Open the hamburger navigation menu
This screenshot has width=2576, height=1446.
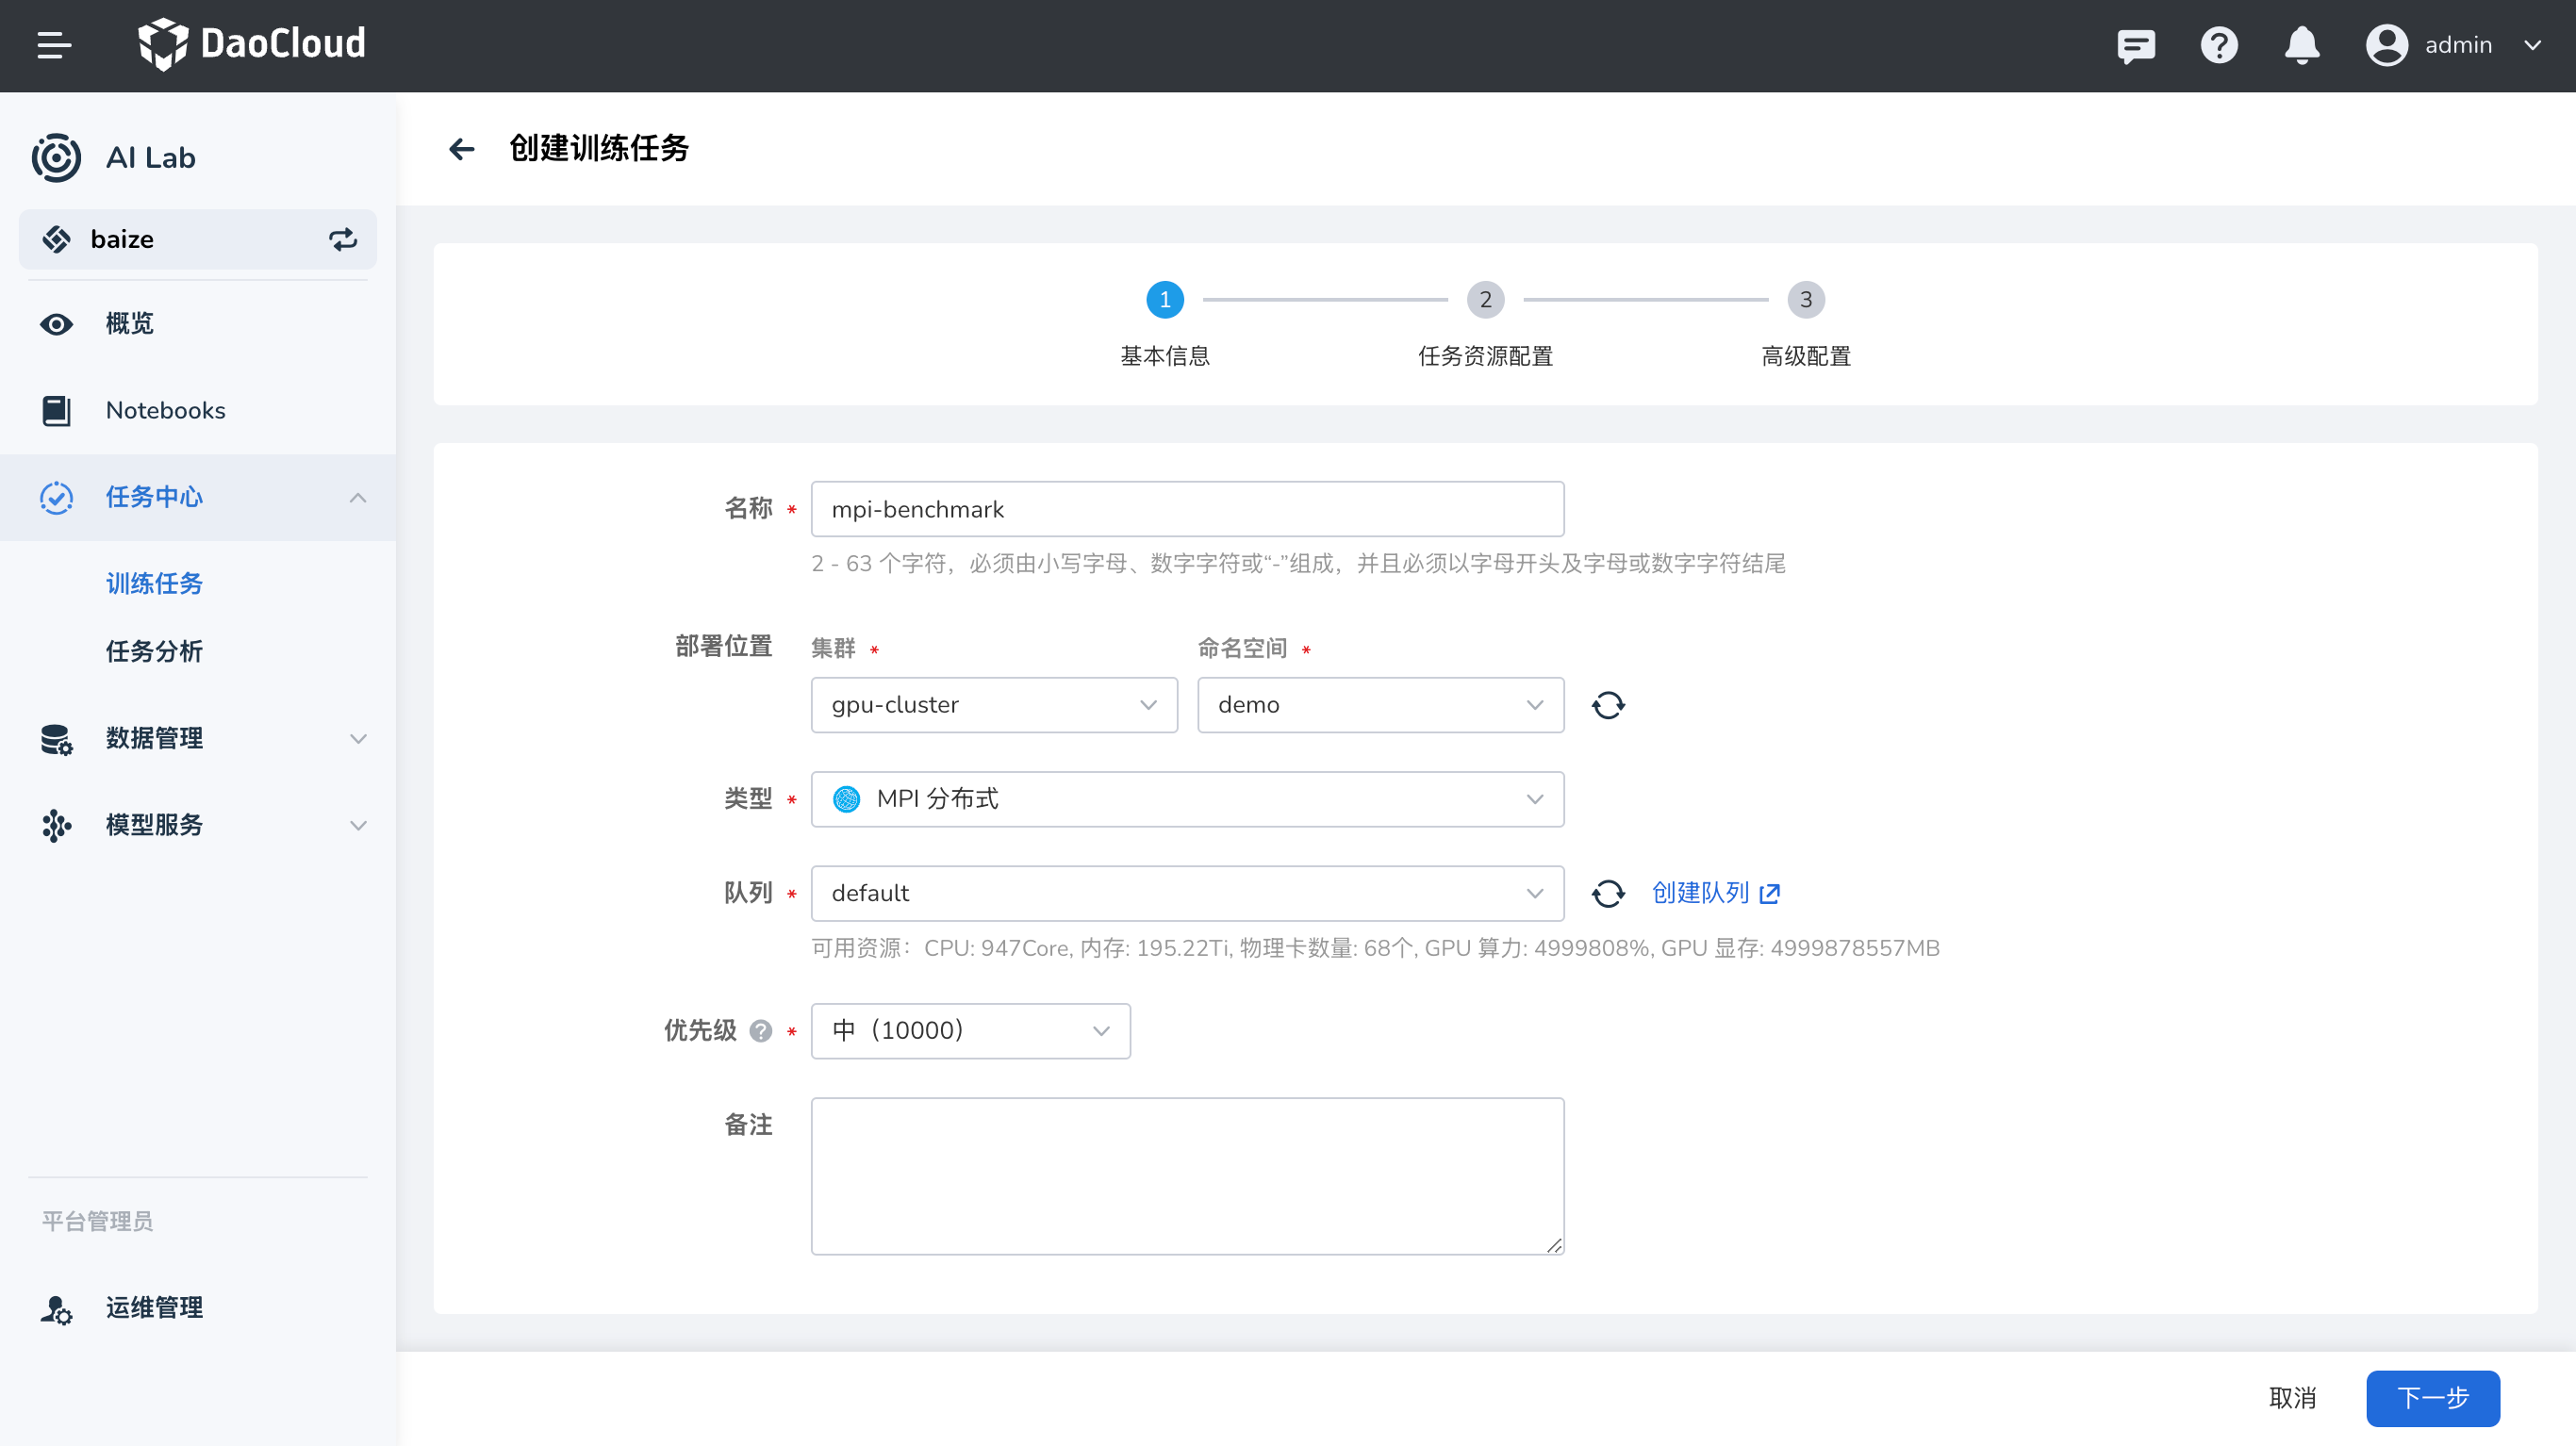pos(55,45)
